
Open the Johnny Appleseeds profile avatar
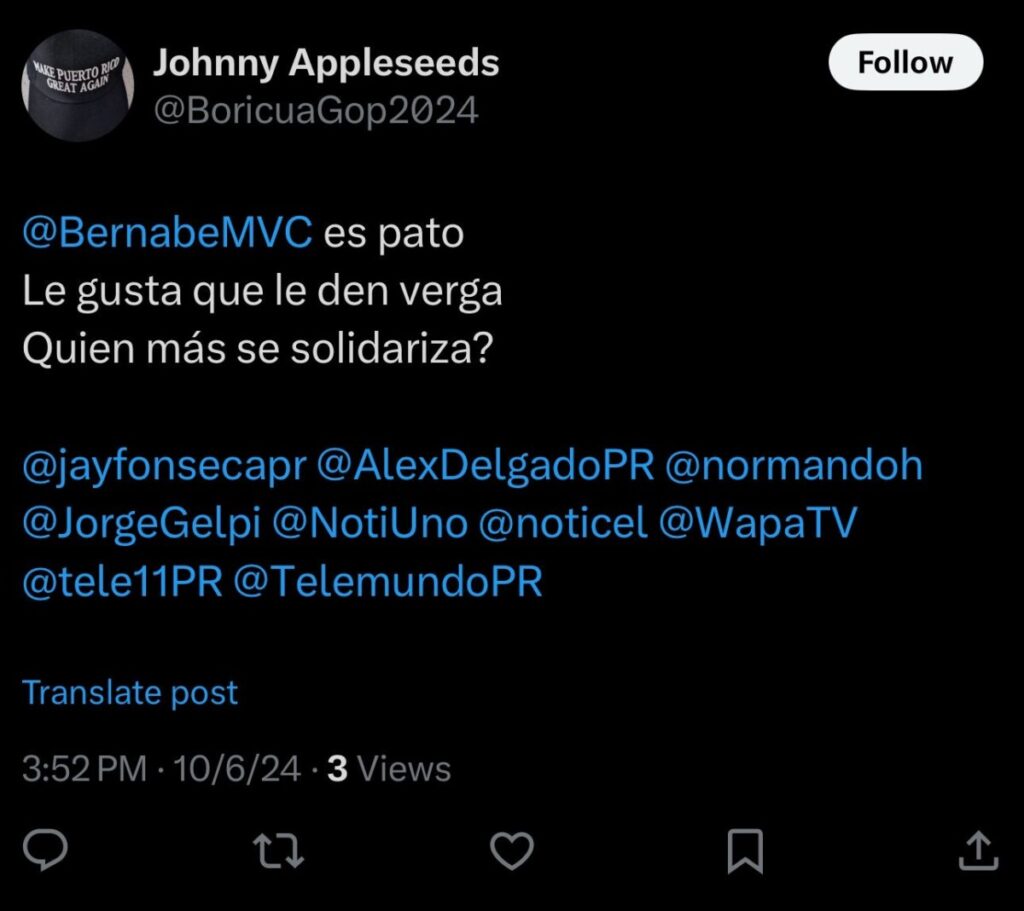78,86
